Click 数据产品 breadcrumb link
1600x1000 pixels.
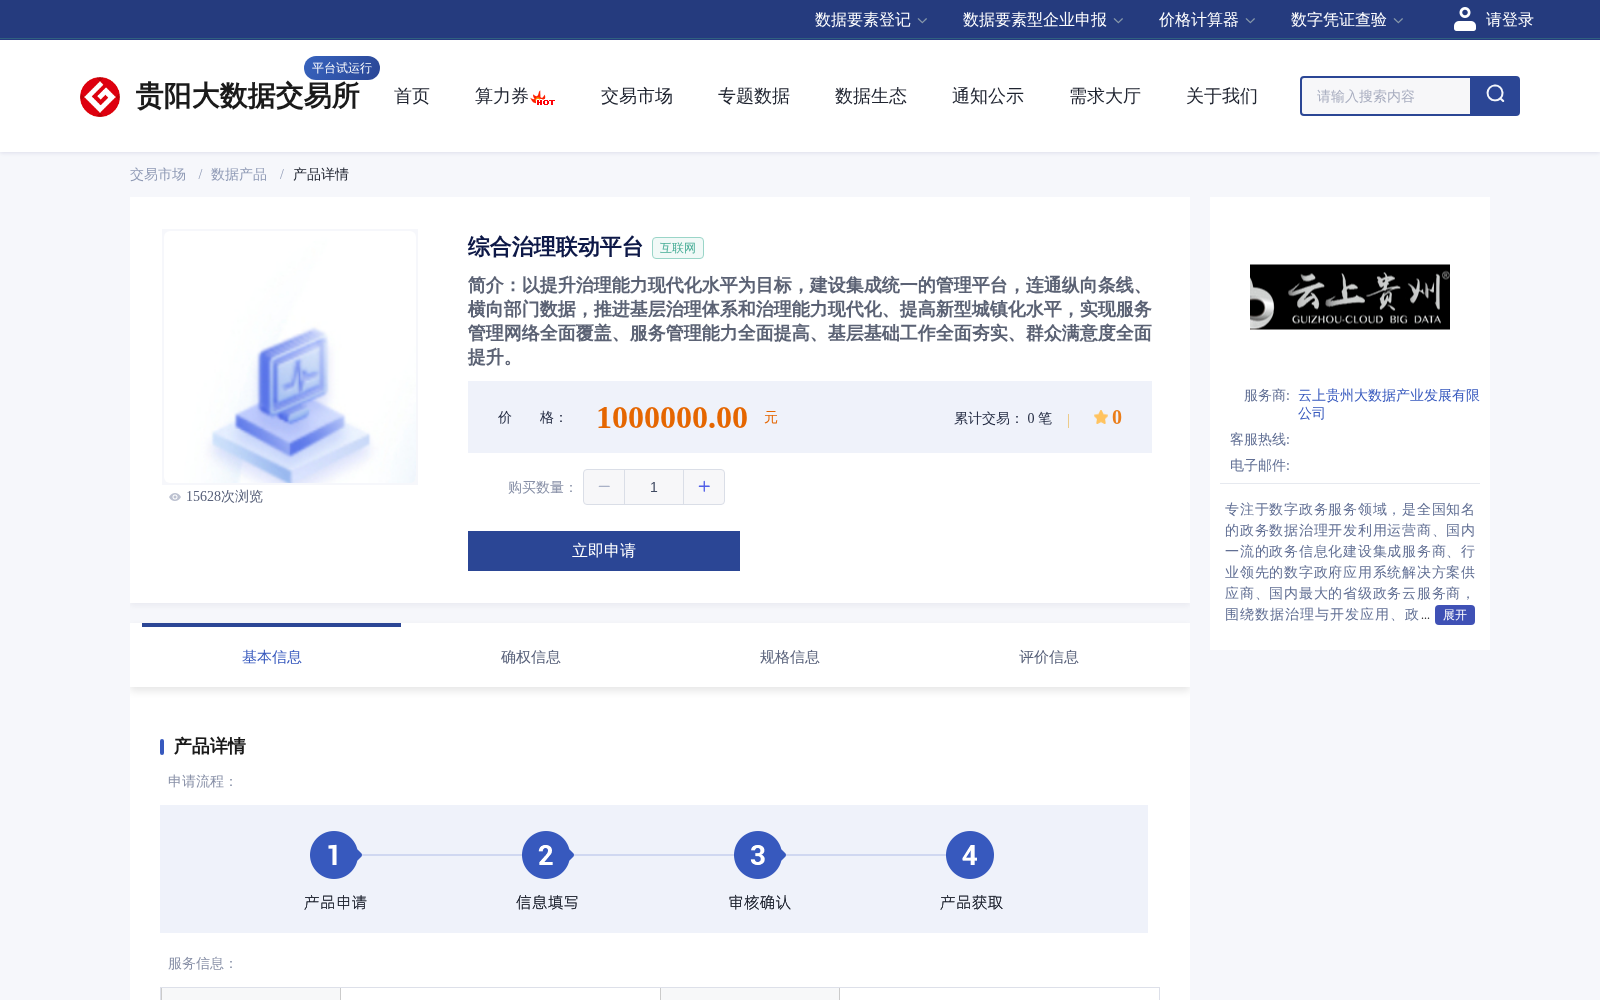239,174
